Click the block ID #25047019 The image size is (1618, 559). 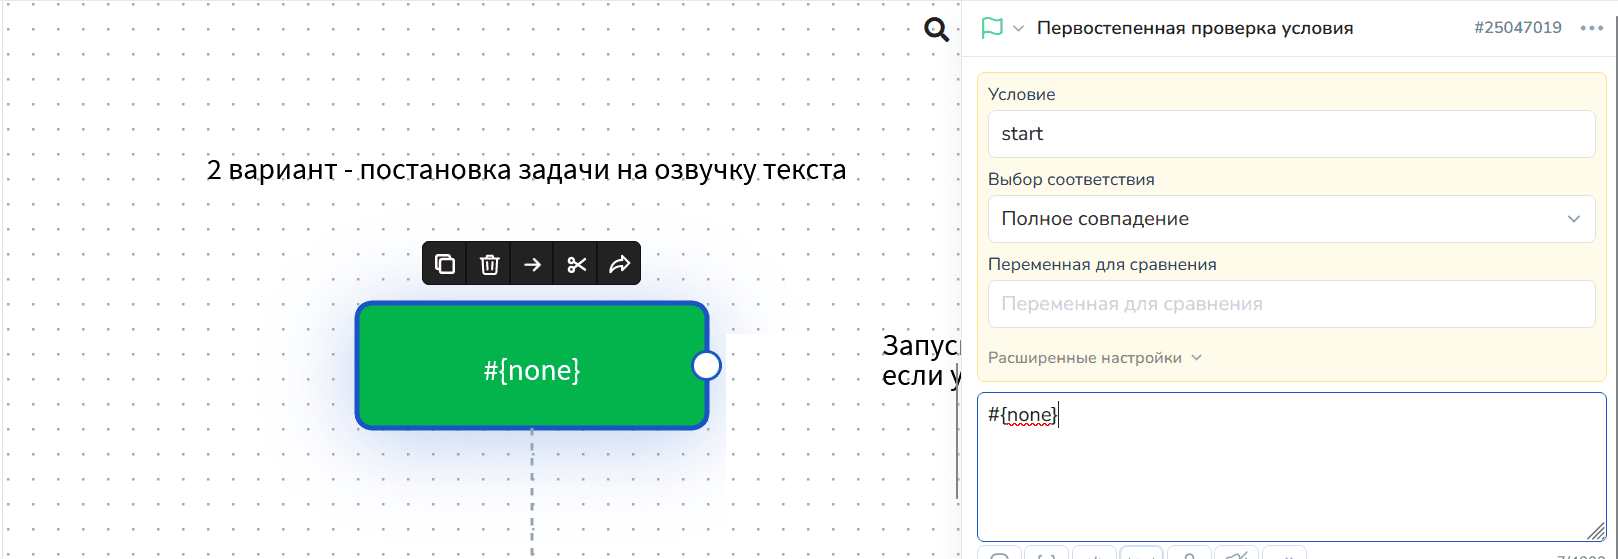(x=1517, y=28)
